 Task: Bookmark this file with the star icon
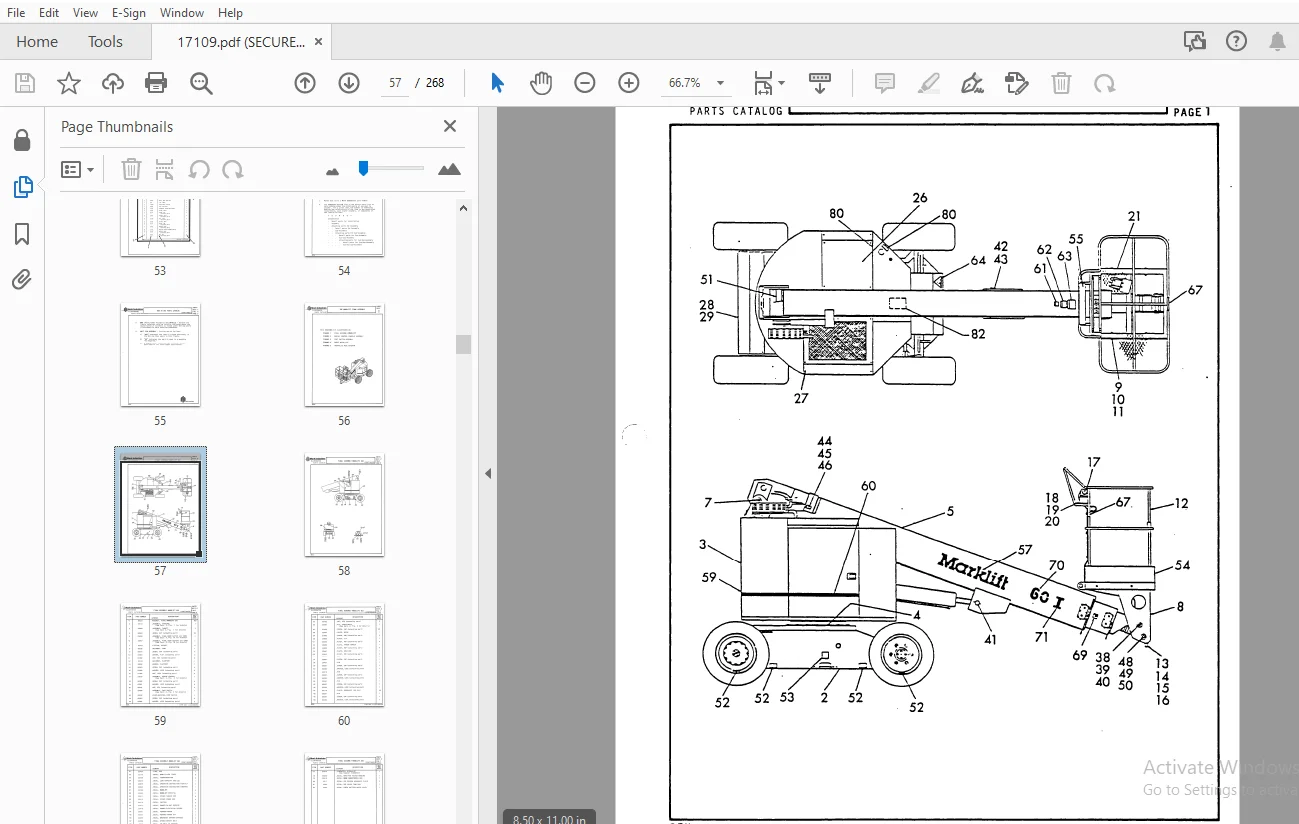coord(68,83)
